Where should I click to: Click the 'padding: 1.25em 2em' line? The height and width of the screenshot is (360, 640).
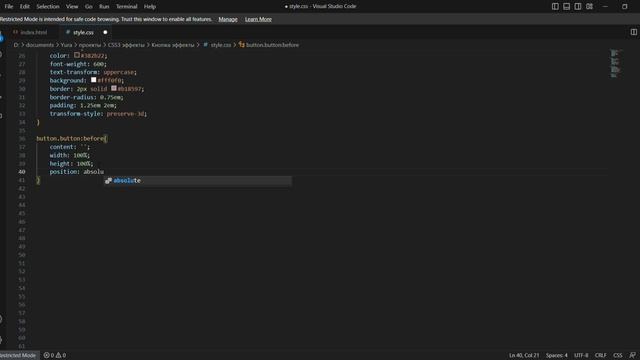83,105
